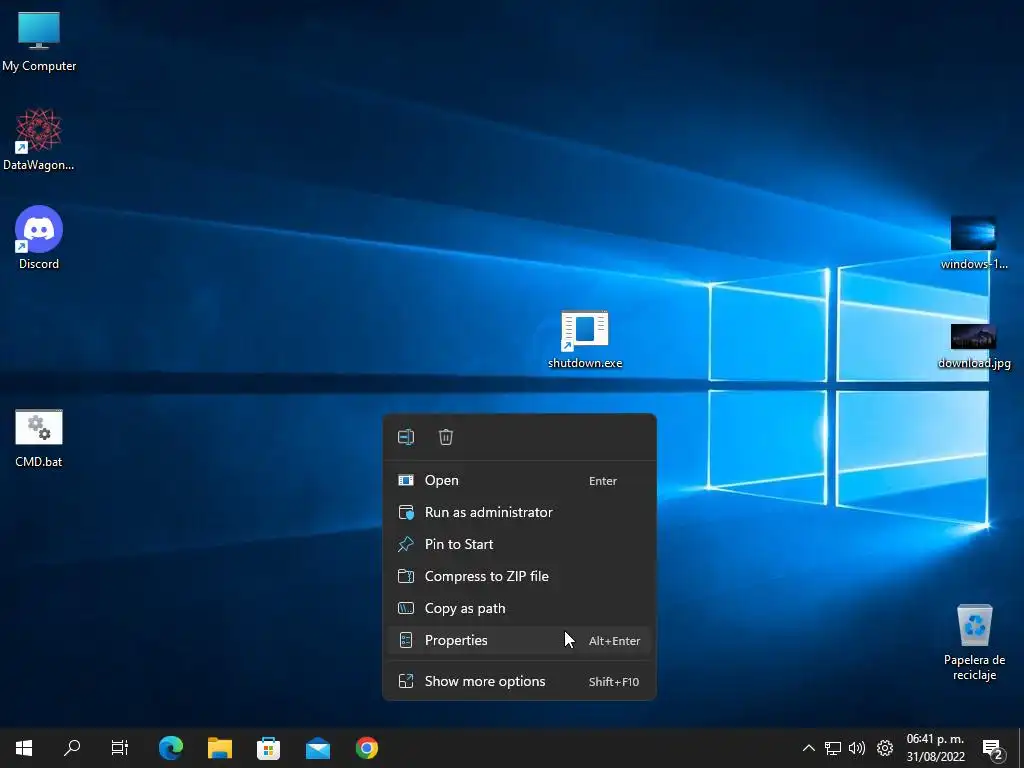Click the settings gear tray icon
The image size is (1024, 768).
coord(885,748)
